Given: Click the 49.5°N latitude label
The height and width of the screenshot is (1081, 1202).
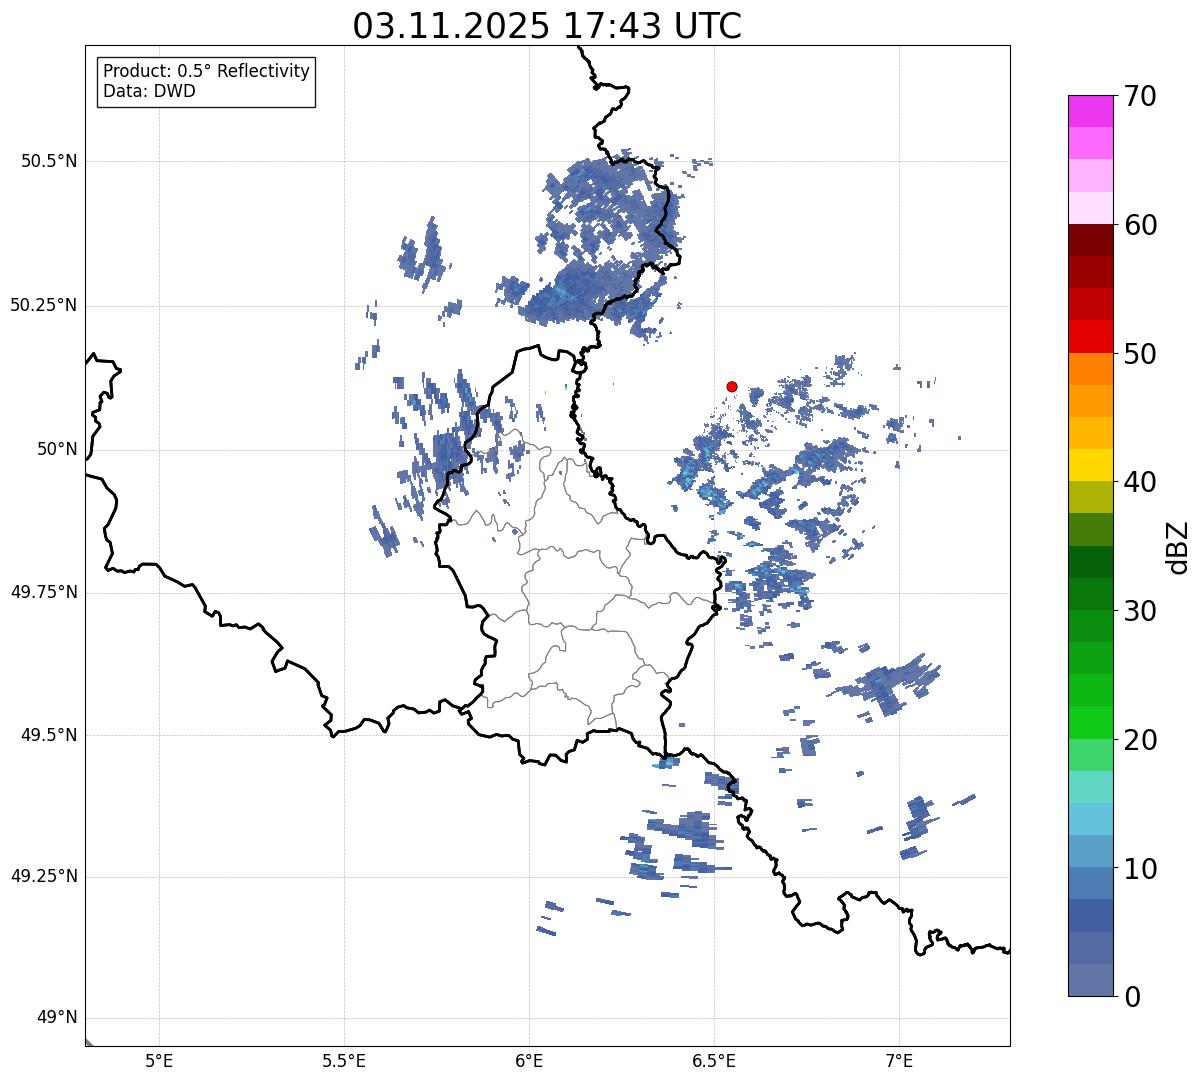Looking at the screenshot, I should point(49,735).
